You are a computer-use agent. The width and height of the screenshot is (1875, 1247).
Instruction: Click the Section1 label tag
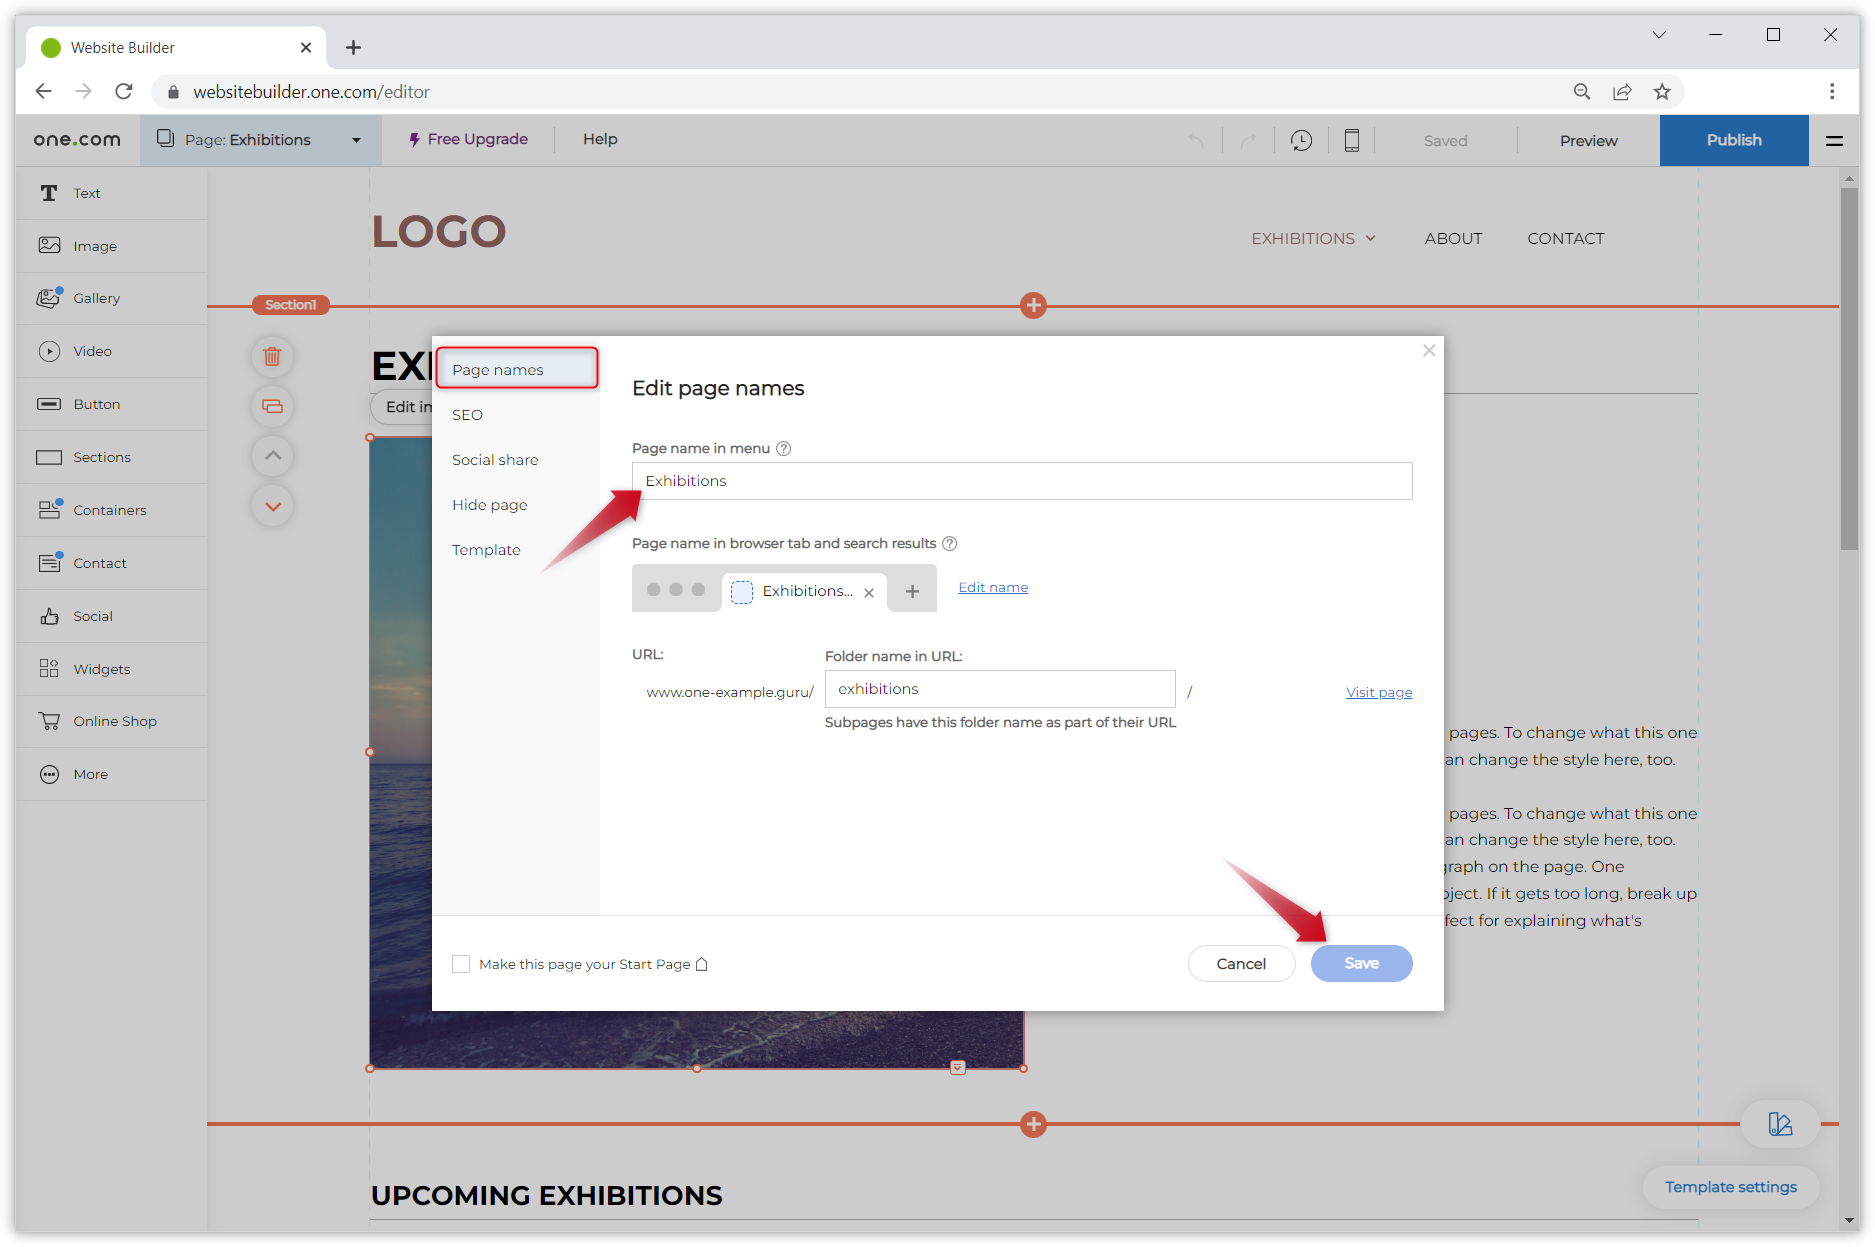pos(290,305)
